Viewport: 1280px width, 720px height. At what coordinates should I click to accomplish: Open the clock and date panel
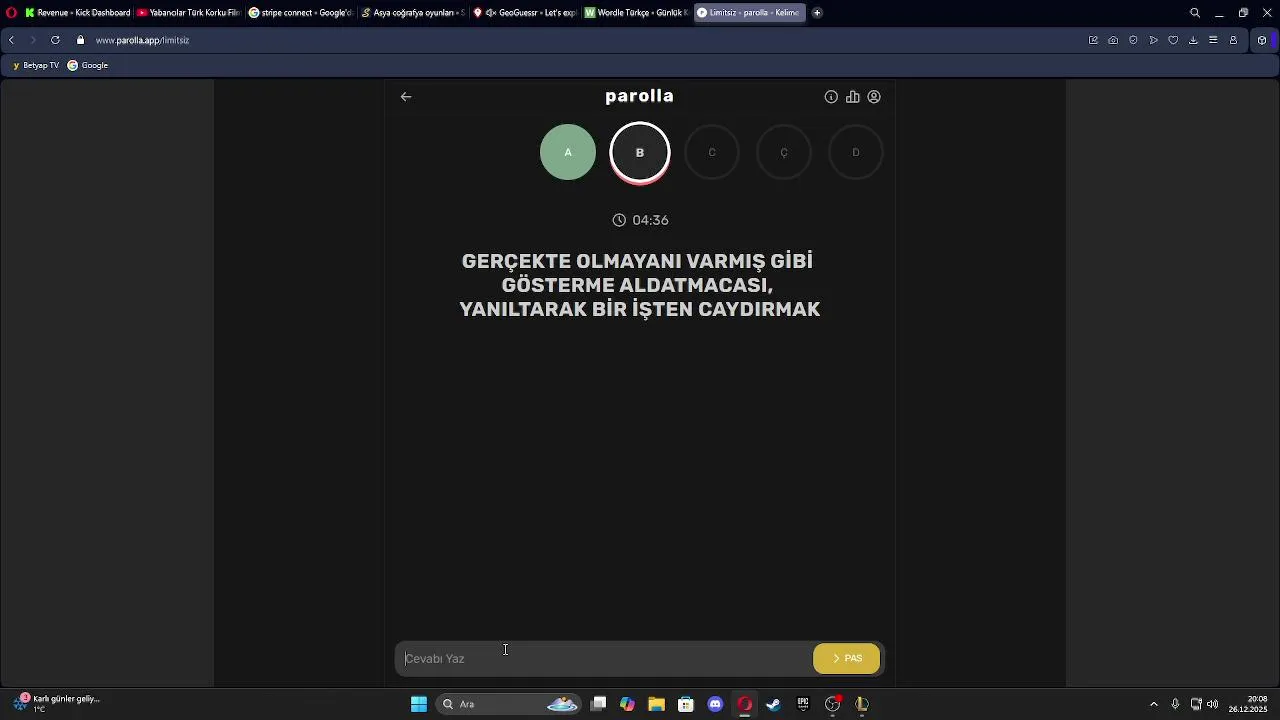1250,704
